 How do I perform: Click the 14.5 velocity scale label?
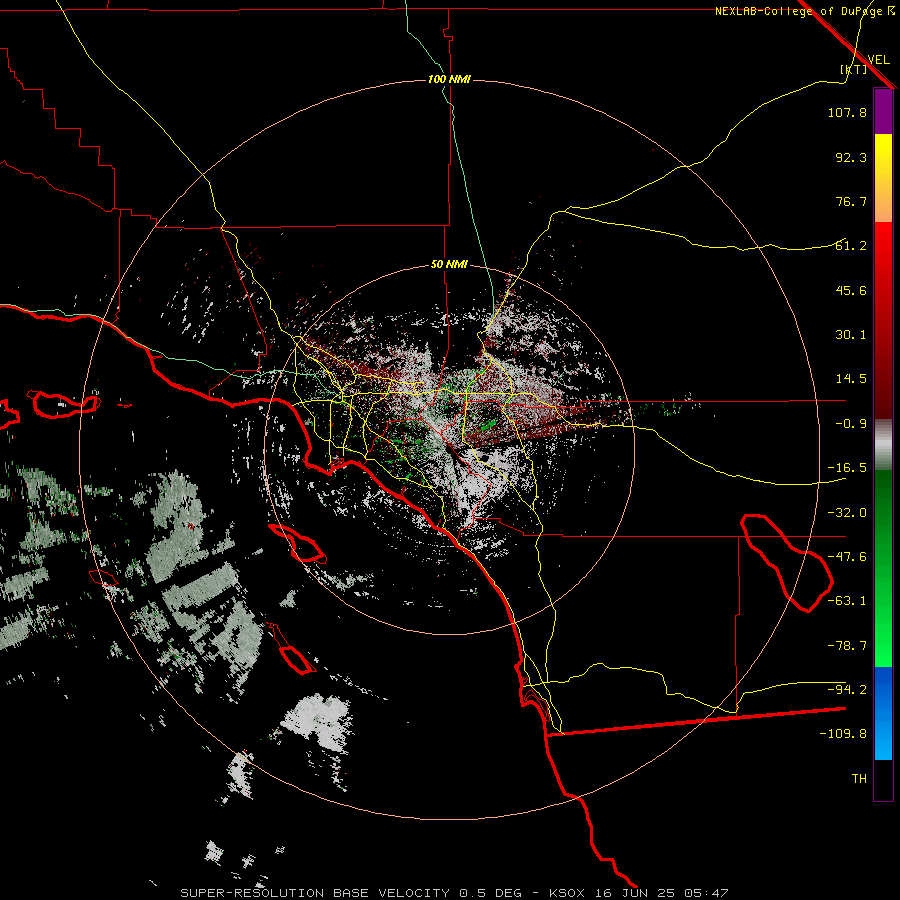[x=851, y=379]
